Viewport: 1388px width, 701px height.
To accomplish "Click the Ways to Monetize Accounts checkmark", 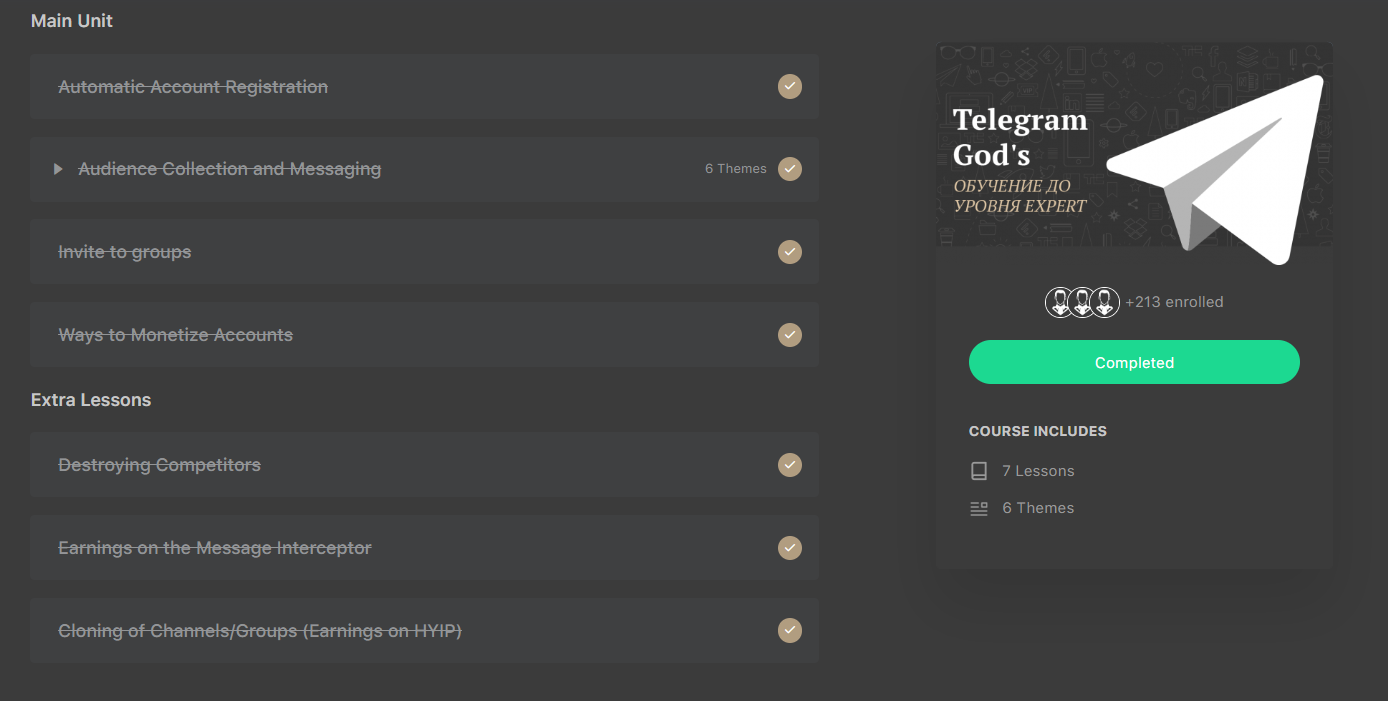I will (x=790, y=335).
